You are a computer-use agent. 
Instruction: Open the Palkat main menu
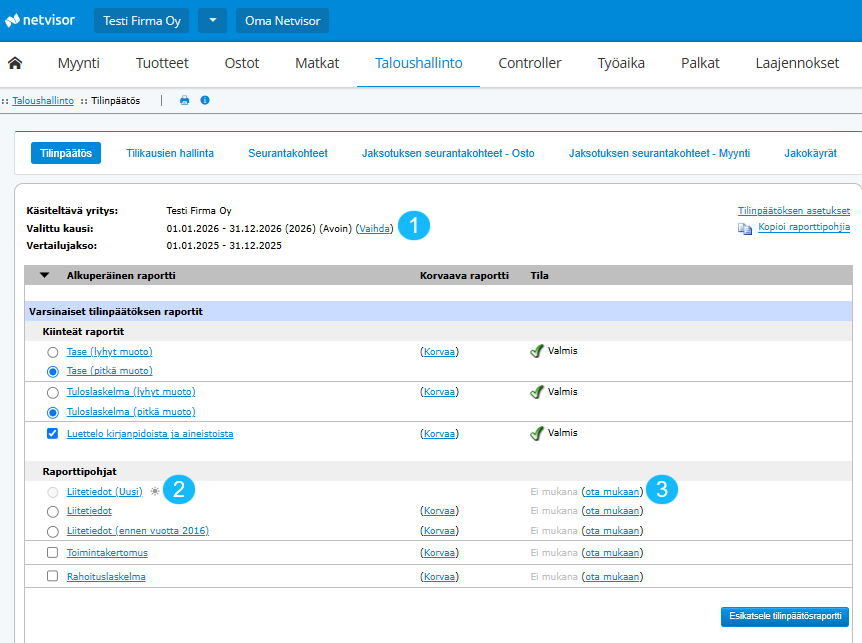point(700,63)
